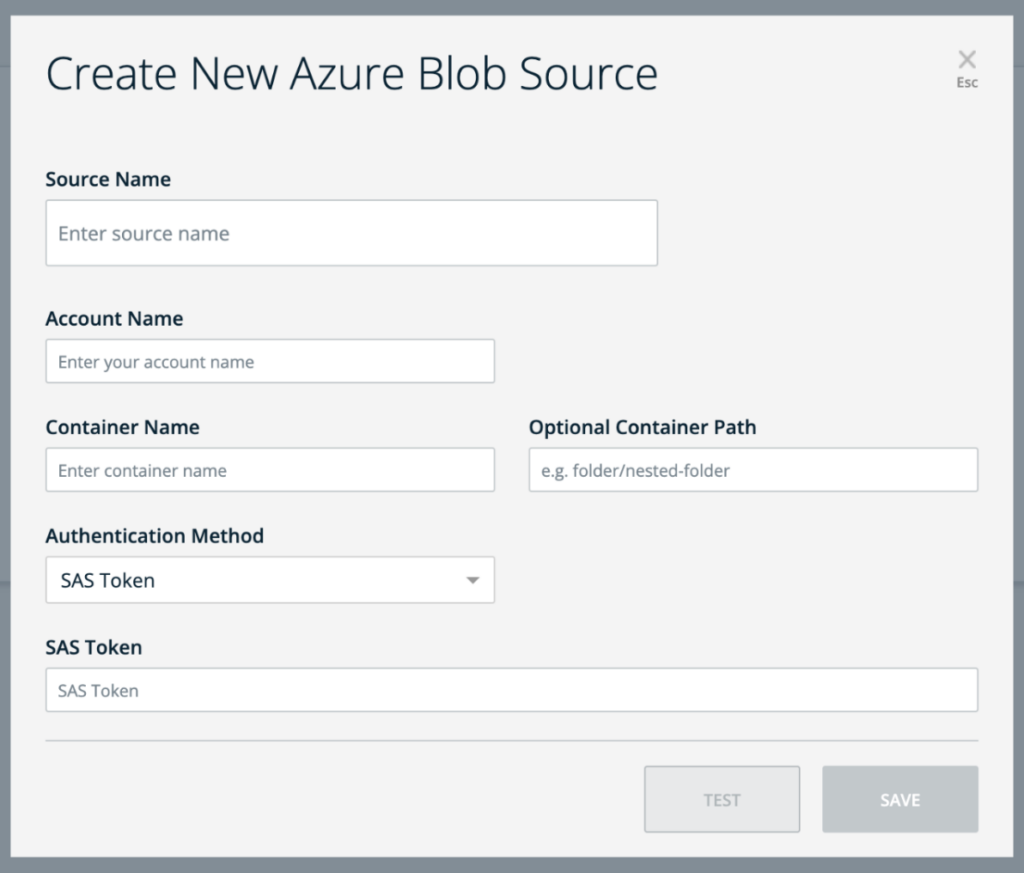This screenshot has width=1024, height=873.
Task: Click the Container Name input field
Action: tap(270, 469)
